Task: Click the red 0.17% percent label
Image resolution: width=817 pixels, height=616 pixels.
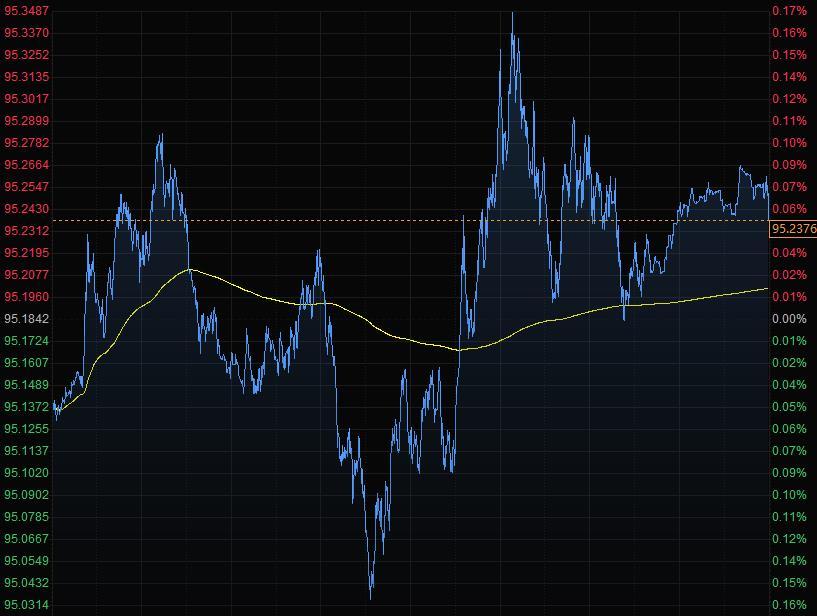Action: (788, 11)
